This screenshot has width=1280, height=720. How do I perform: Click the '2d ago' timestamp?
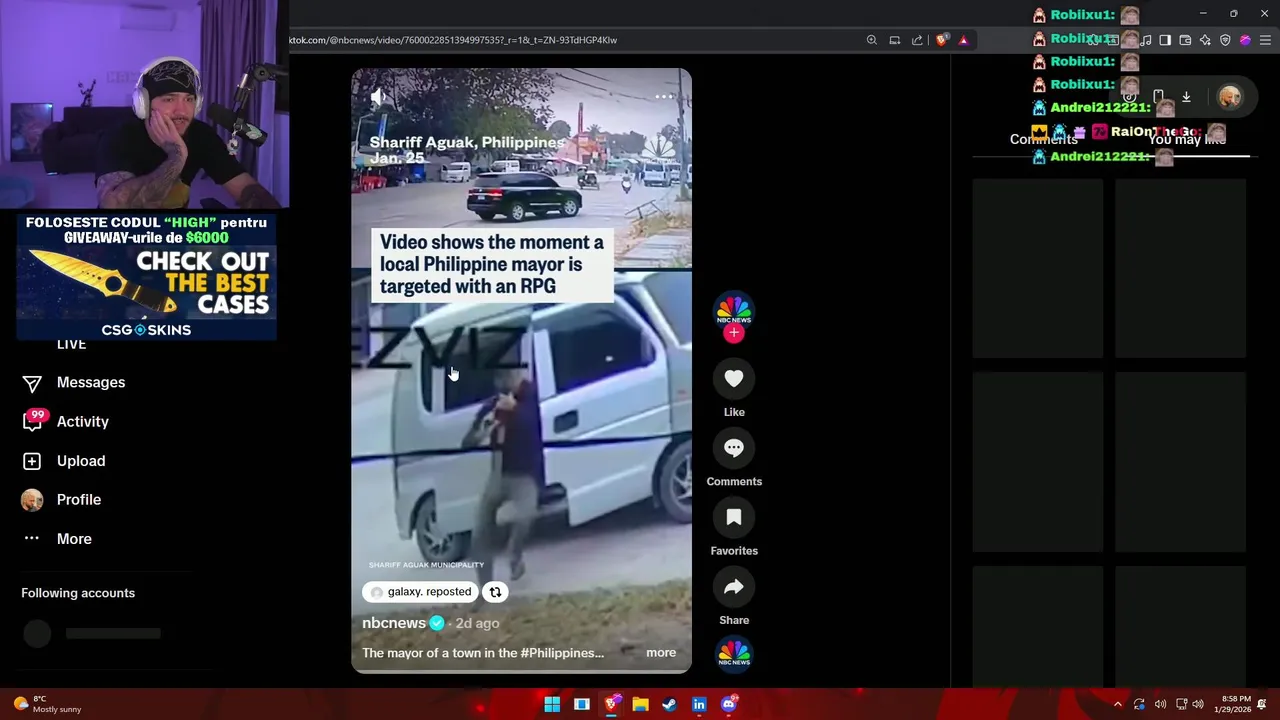pos(478,623)
